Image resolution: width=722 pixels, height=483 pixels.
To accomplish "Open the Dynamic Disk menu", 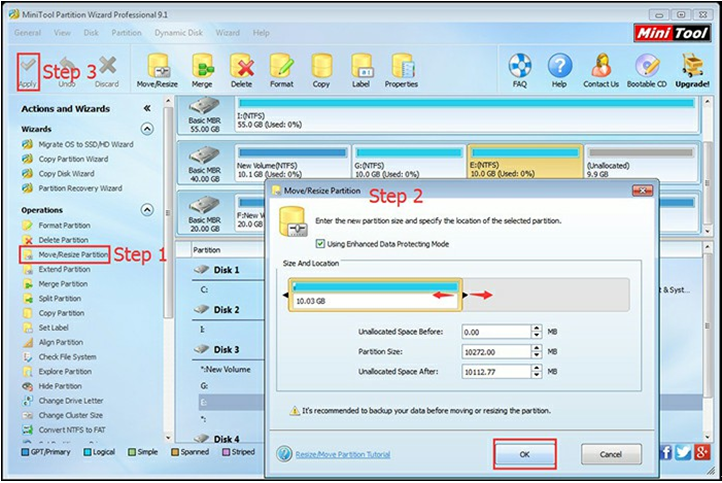I will coord(179,33).
